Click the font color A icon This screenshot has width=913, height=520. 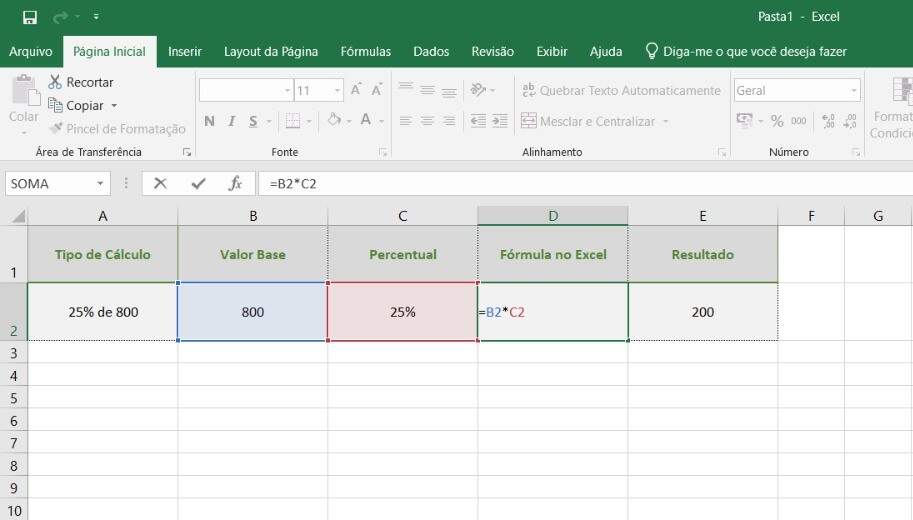click(x=366, y=120)
